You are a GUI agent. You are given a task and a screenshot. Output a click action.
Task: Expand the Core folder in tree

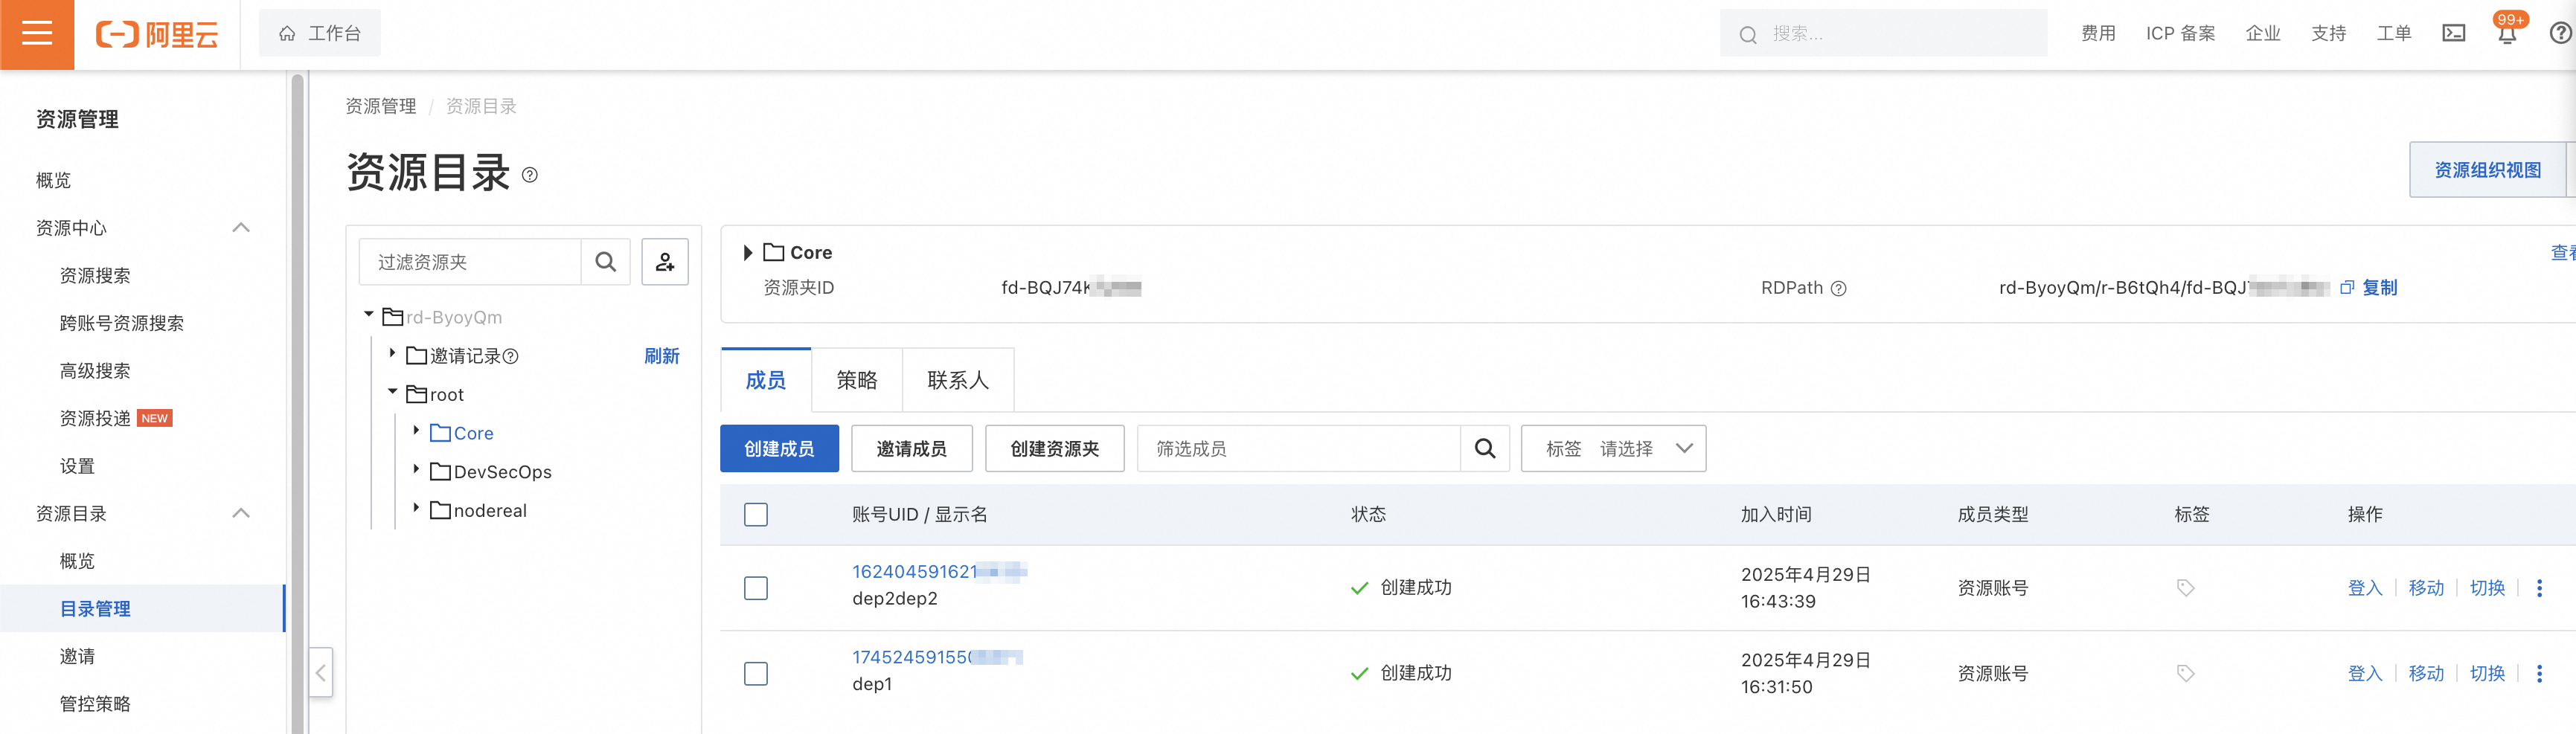click(x=416, y=431)
